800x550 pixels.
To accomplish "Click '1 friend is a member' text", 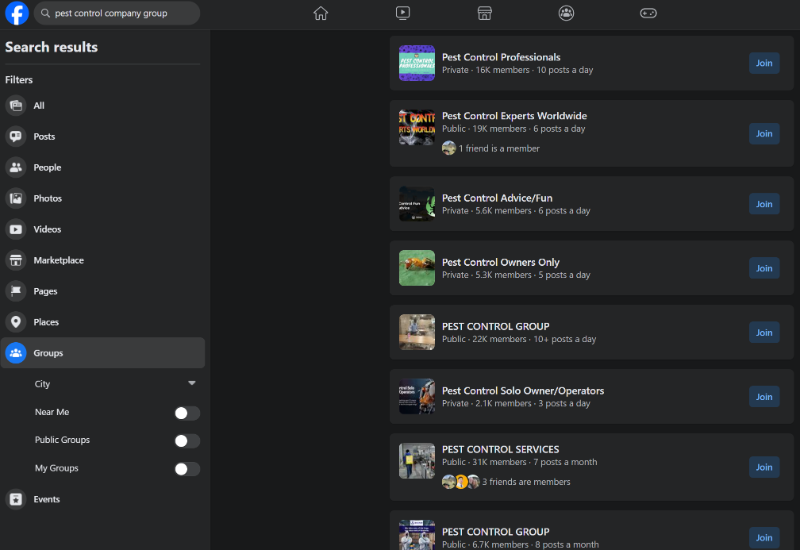I will (x=499, y=148).
